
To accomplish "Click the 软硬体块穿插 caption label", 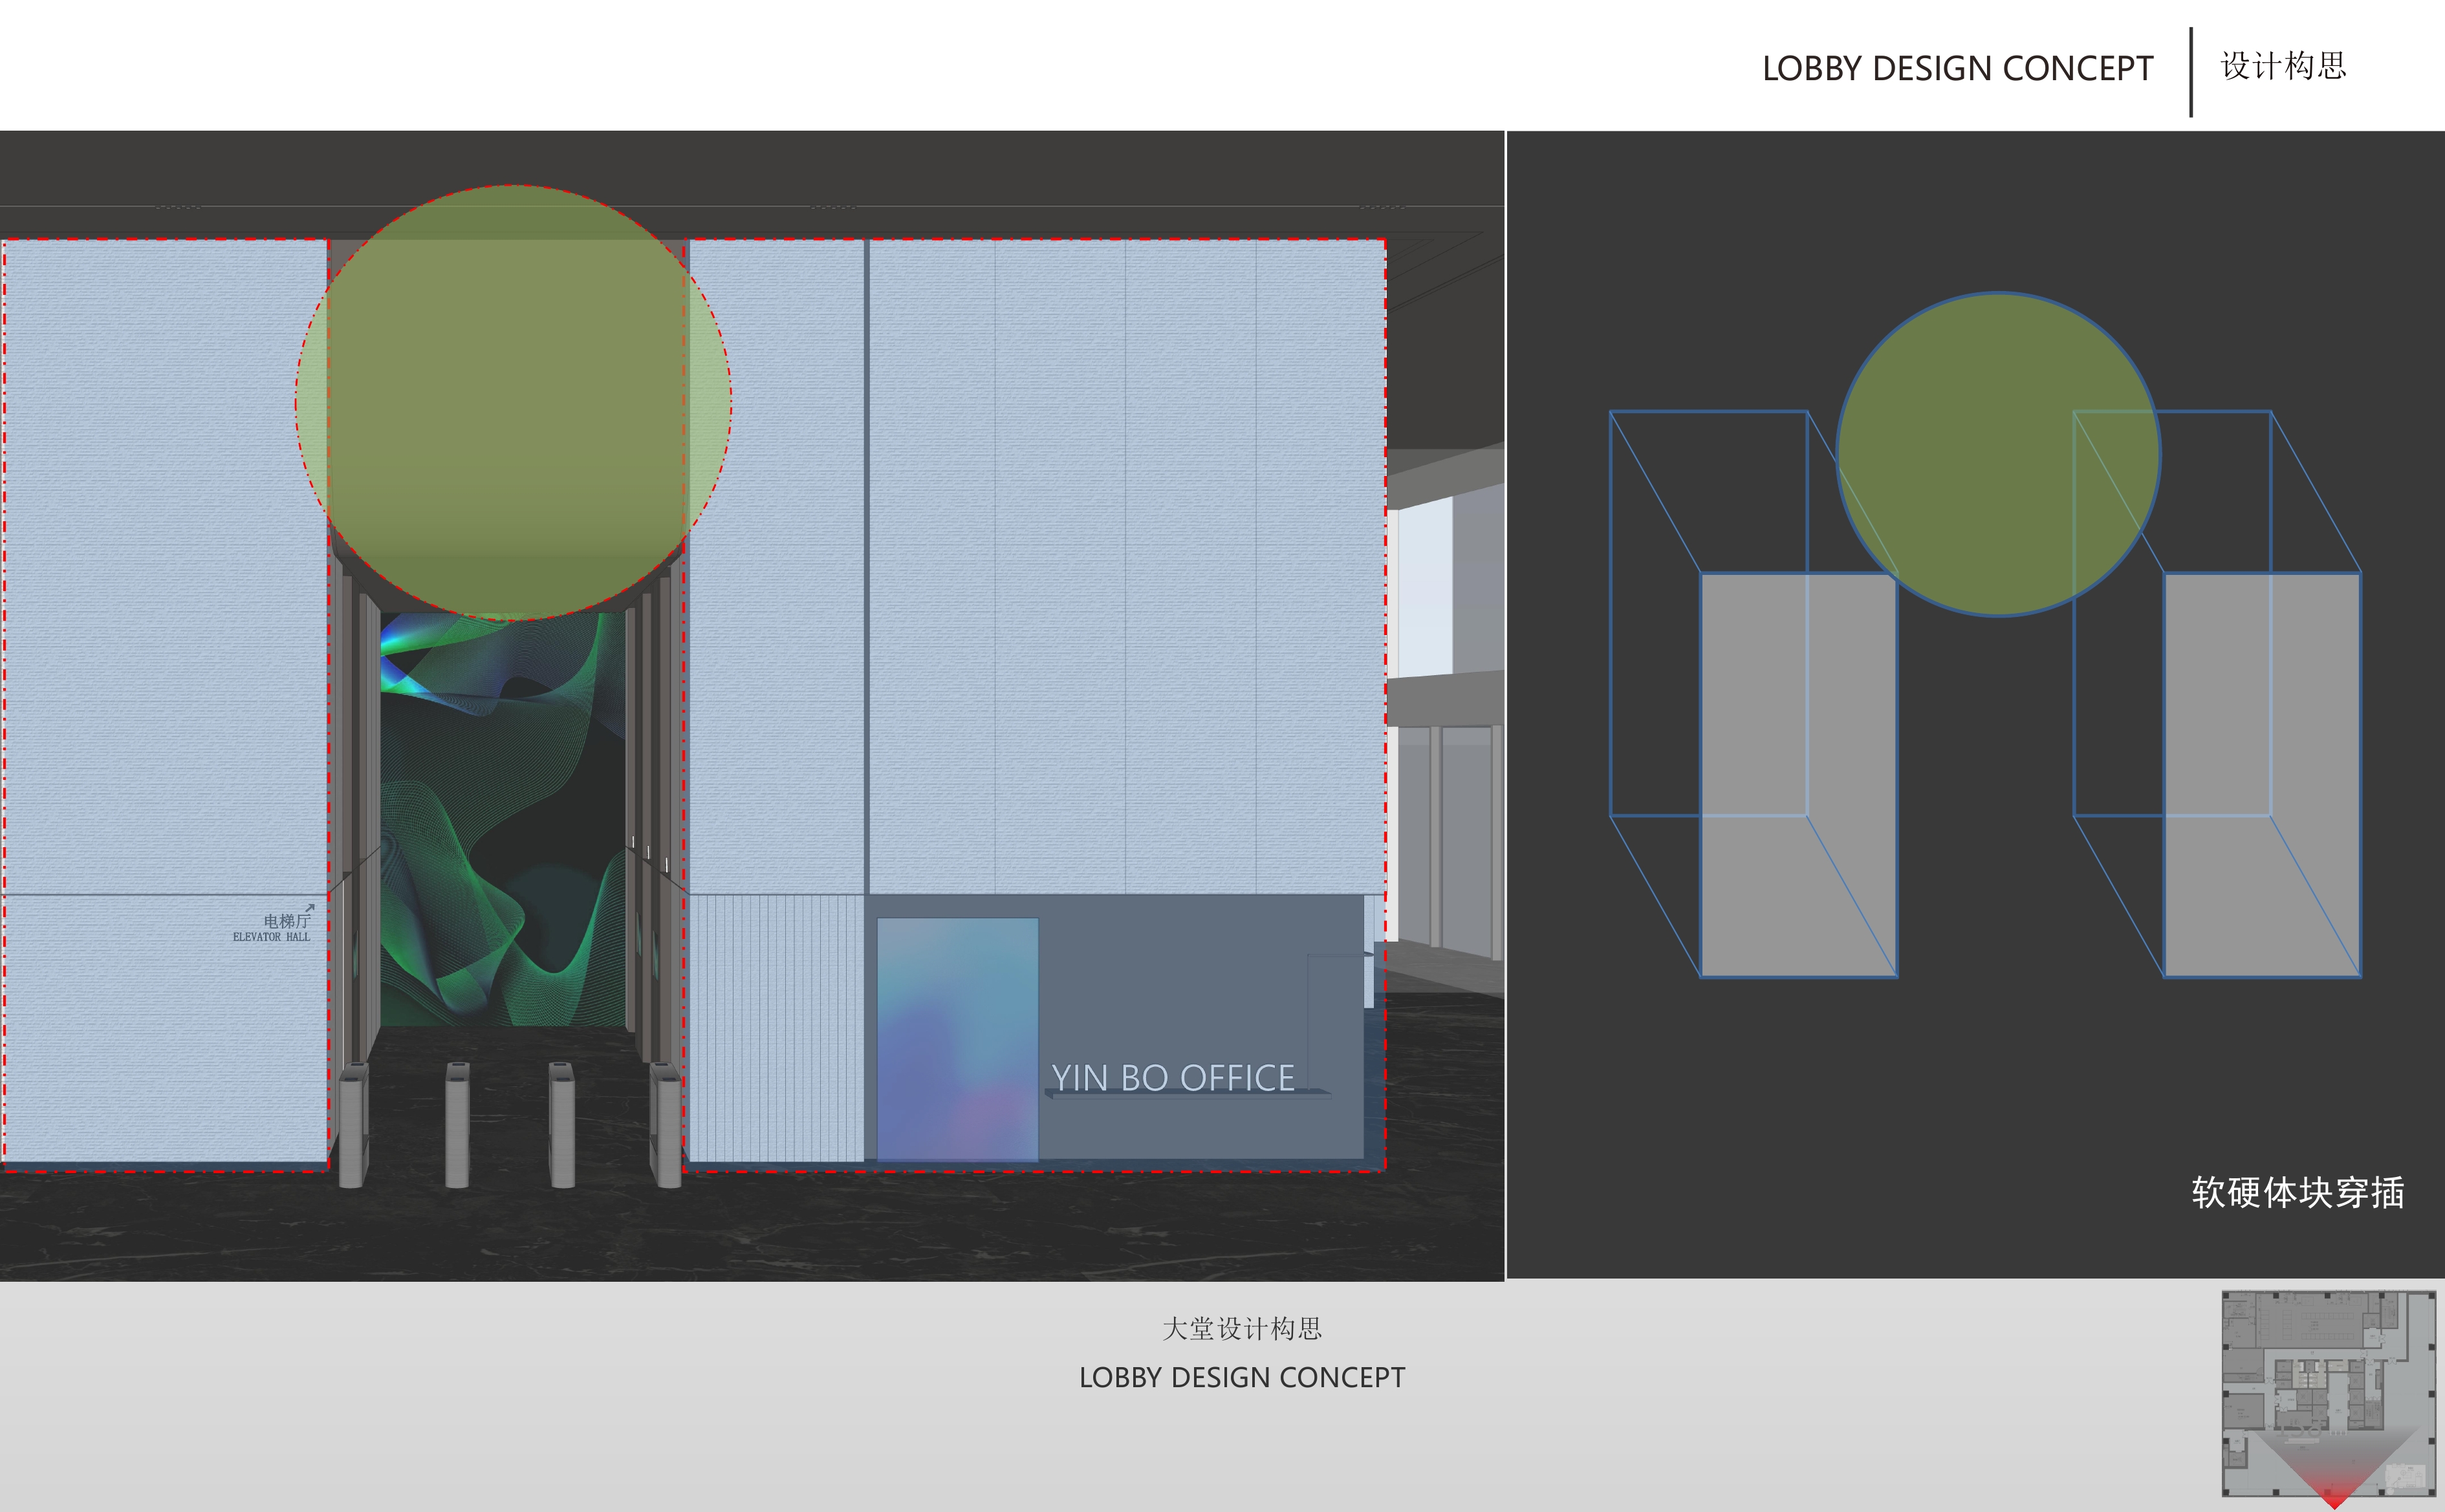I will 2297,1192.
